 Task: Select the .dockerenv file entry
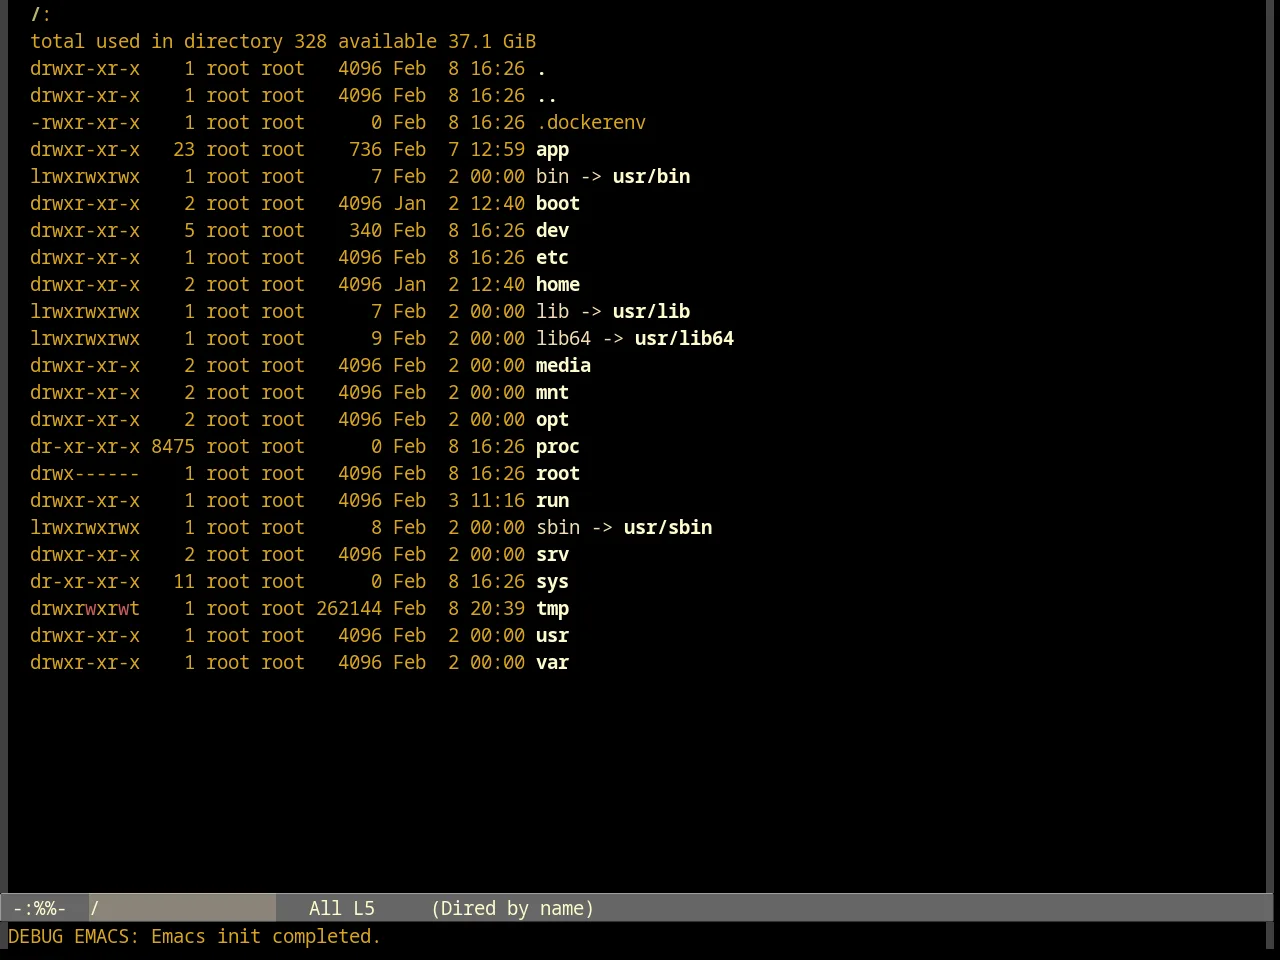point(591,123)
